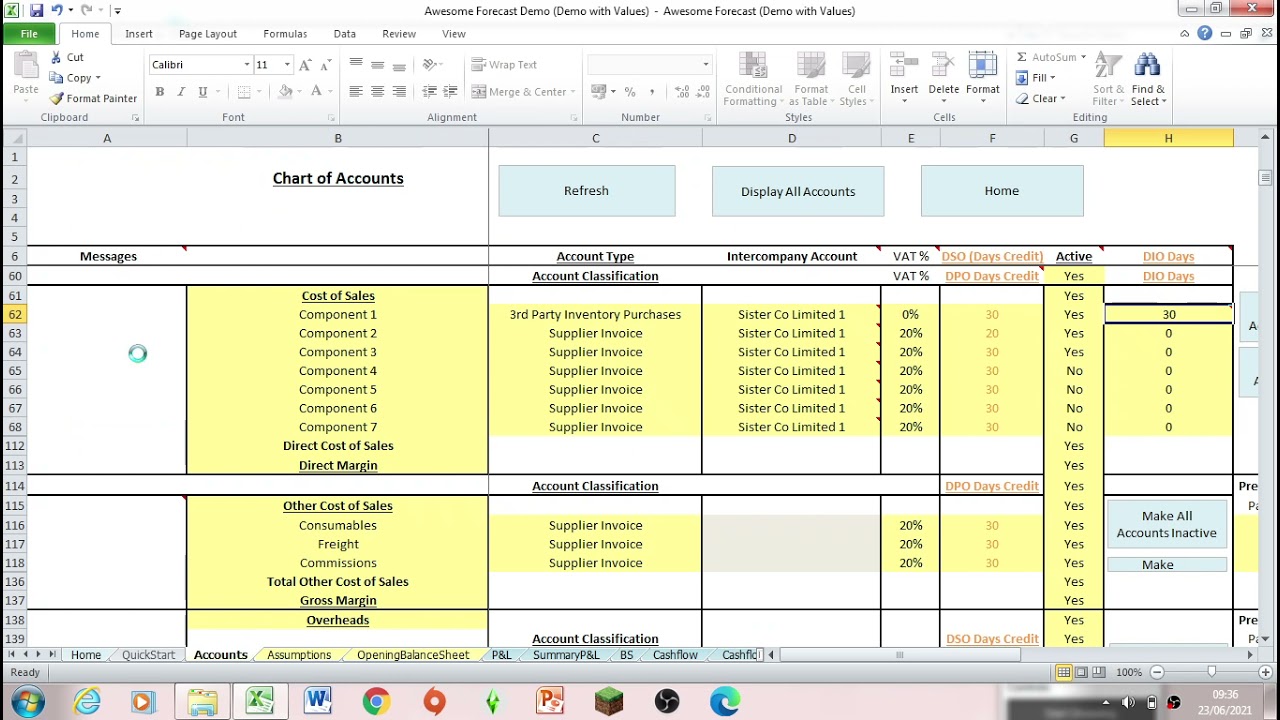Open the OpeningBalanceSheet sheet tab

pos(413,655)
